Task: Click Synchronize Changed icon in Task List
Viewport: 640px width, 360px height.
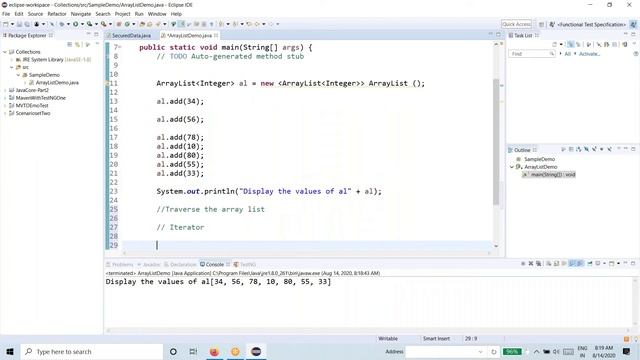Action: click(624, 44)
